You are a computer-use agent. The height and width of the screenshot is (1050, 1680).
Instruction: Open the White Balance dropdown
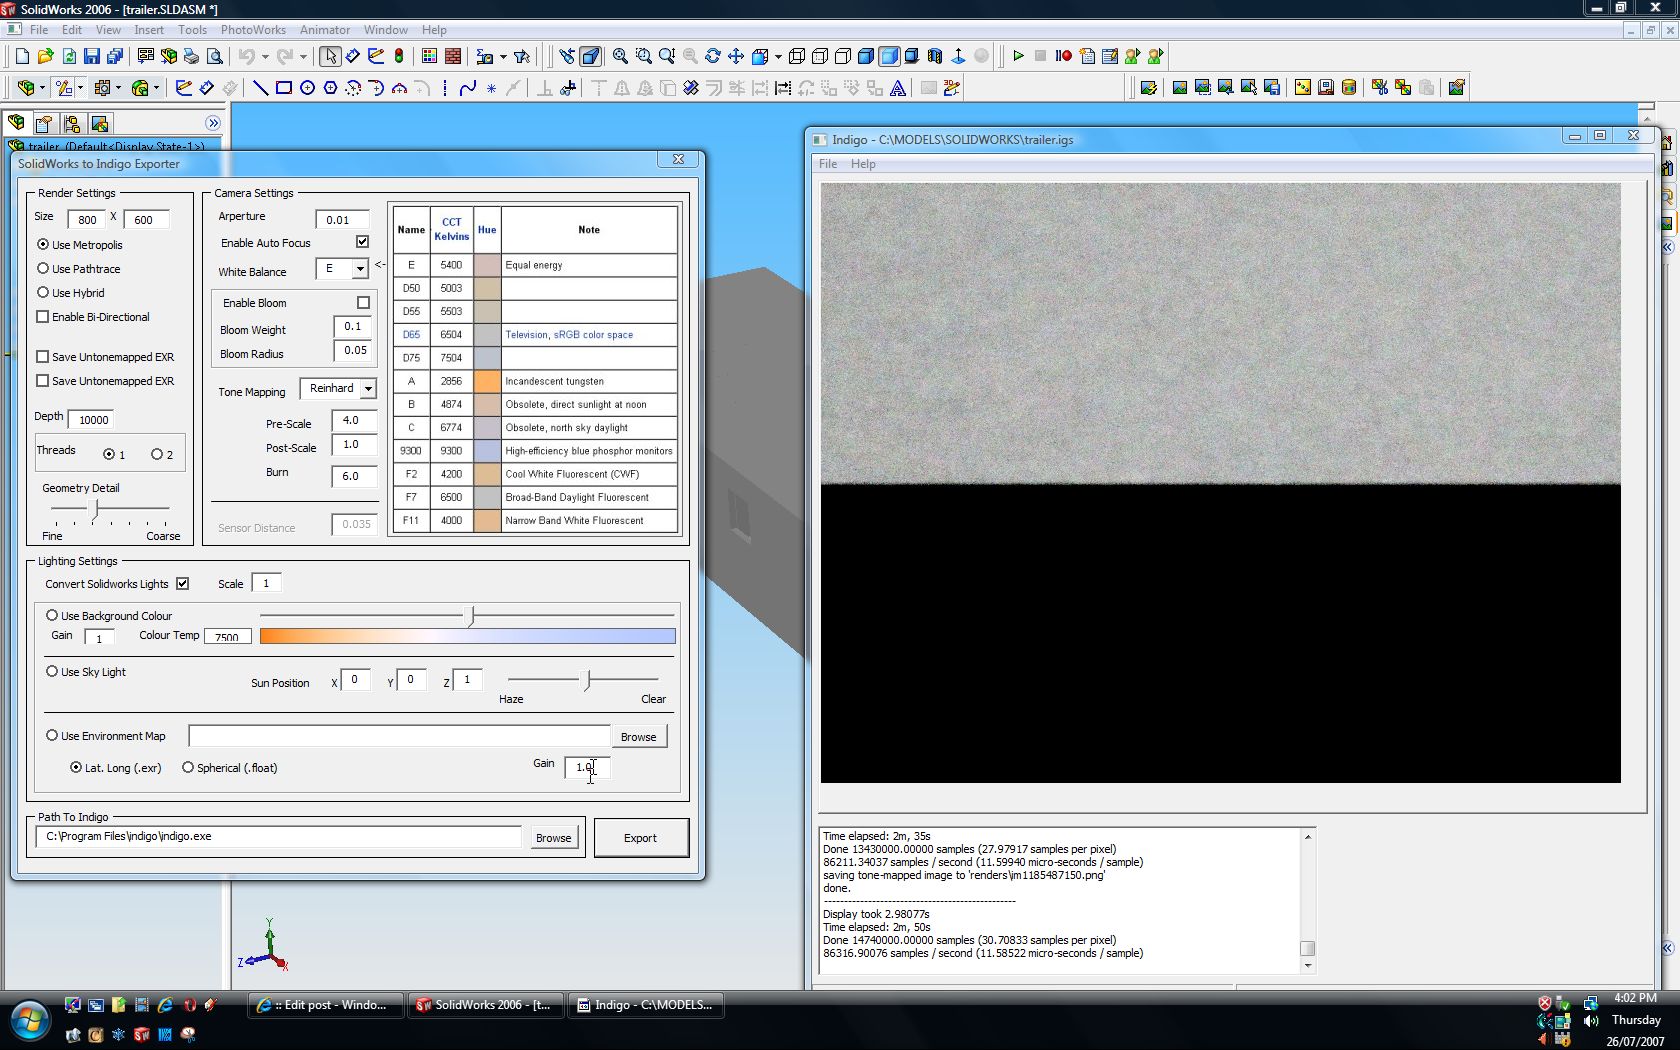pyautogui.click(x=359, y=268)
